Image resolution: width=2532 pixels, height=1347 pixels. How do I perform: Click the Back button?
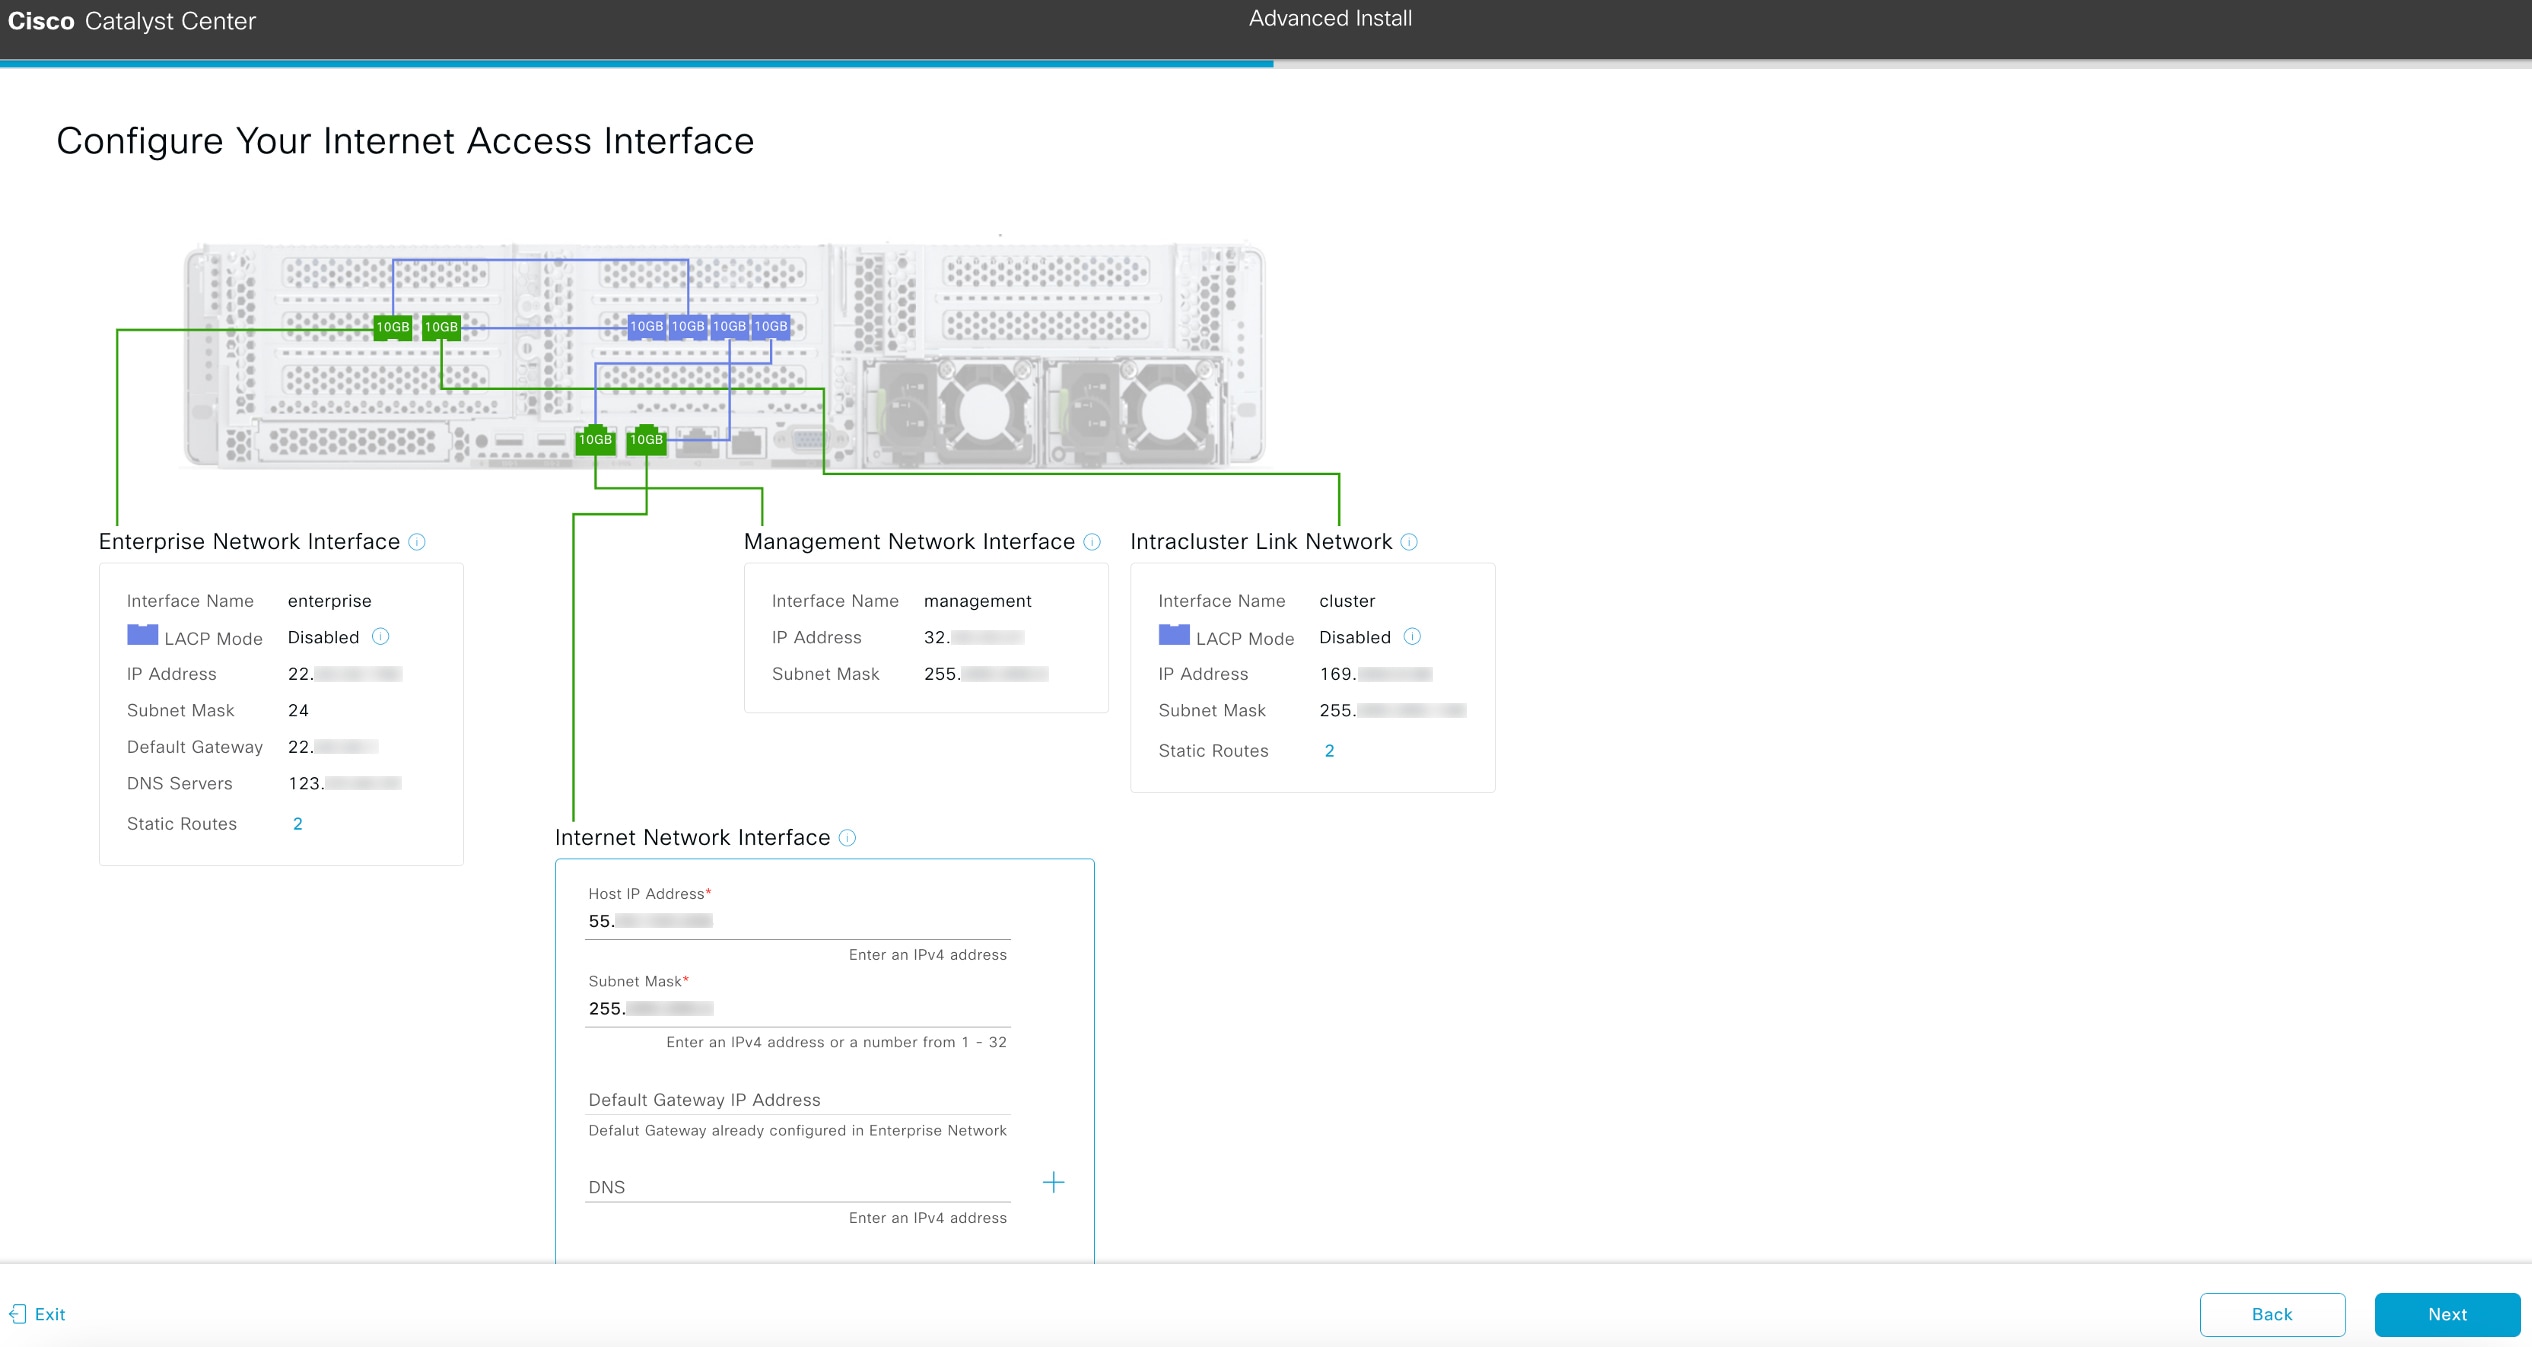pos(2272,1314)
